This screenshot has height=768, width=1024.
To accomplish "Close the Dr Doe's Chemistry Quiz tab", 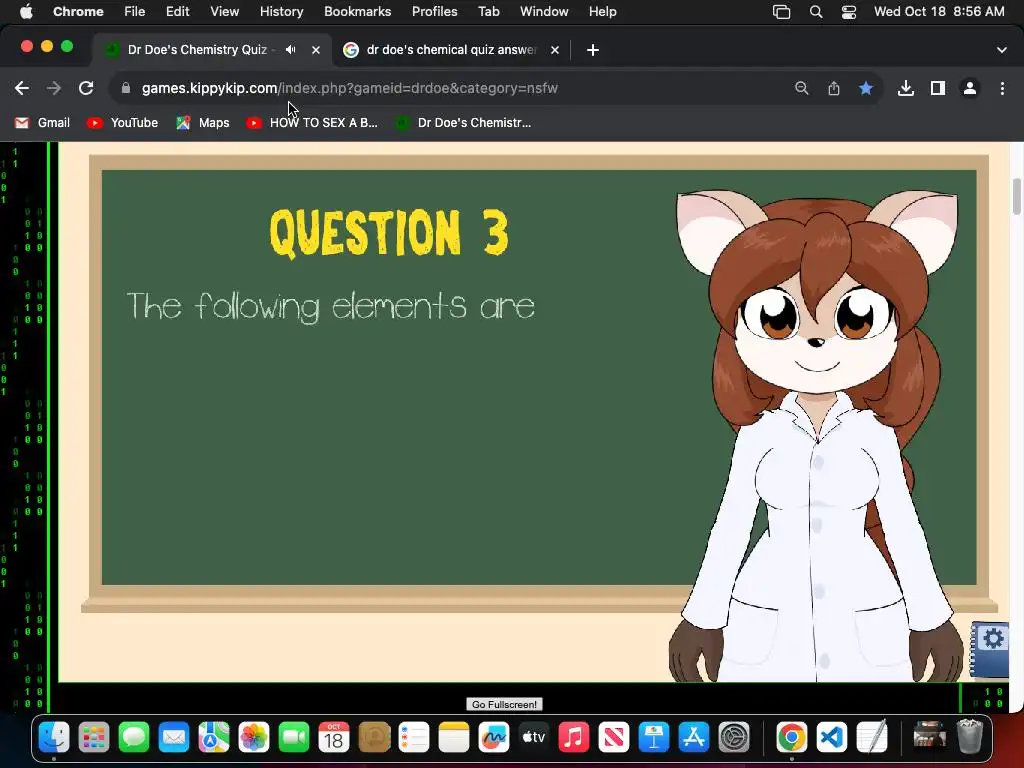I will coord(315,50).
